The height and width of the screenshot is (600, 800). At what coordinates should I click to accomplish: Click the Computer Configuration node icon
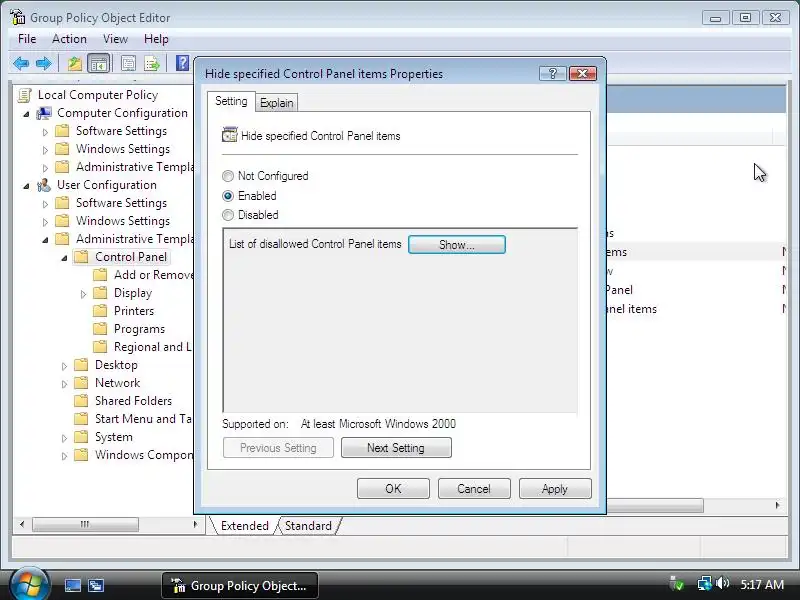pos(44,113)
